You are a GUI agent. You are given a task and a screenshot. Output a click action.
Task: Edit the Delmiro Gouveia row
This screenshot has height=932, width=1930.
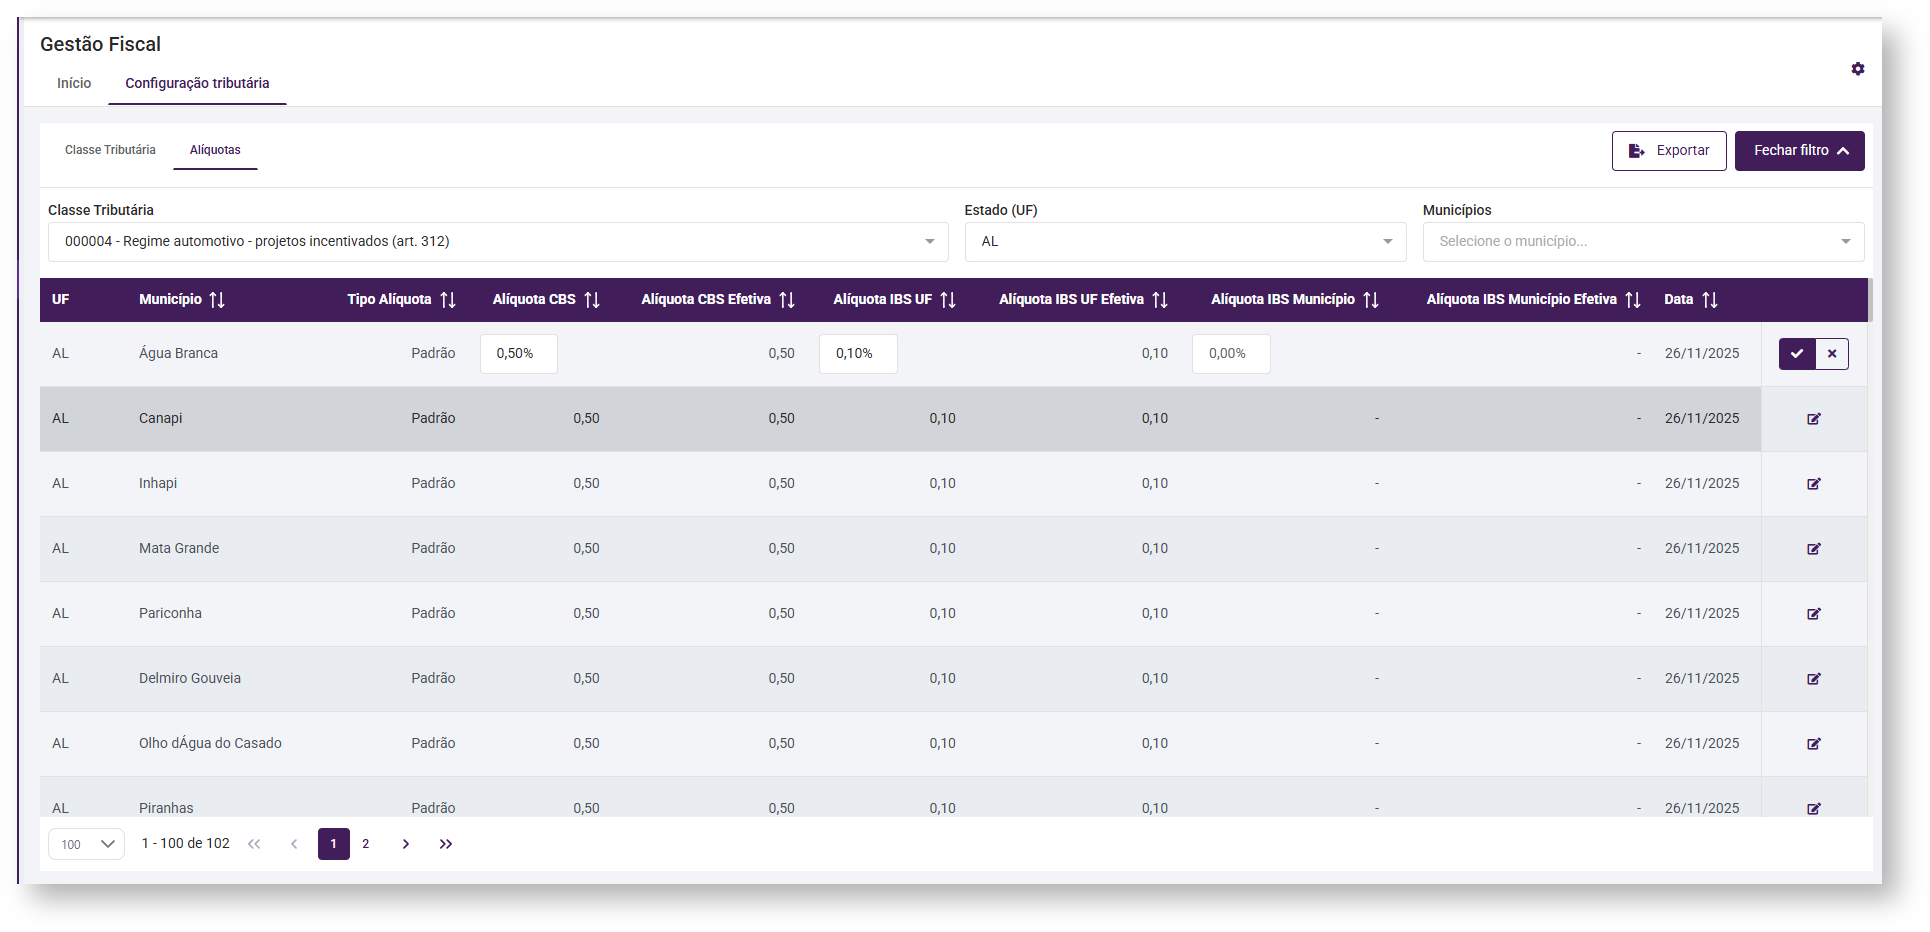click(1813, 679)
